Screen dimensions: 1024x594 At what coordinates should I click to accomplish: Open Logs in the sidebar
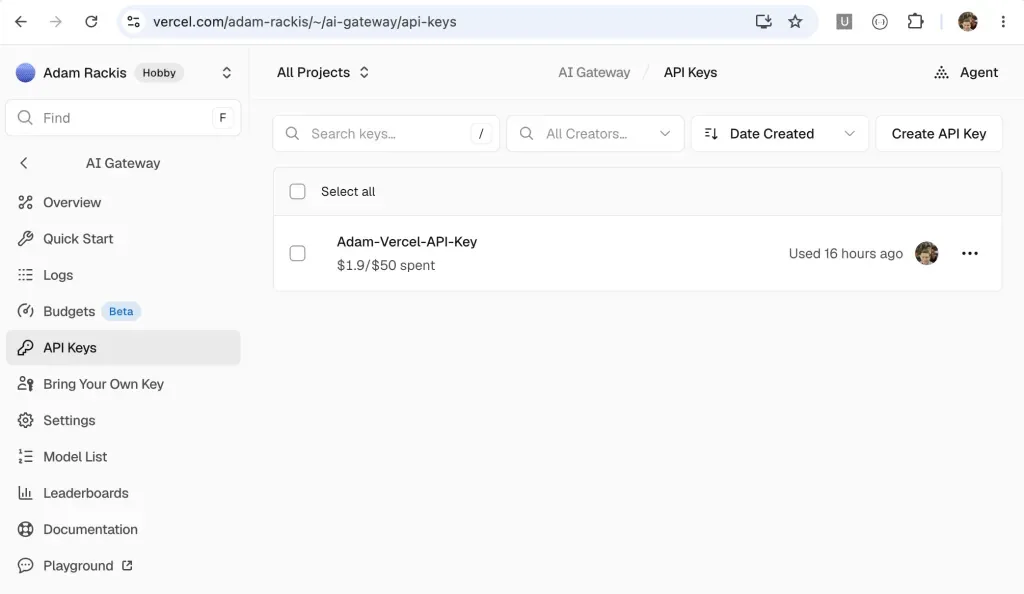[123, 275]
